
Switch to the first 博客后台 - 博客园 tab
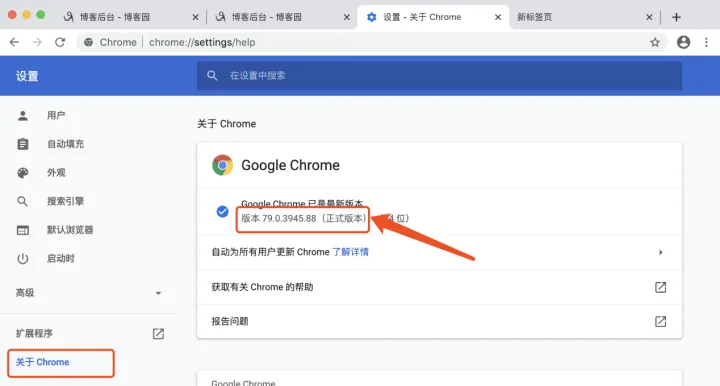131,17
